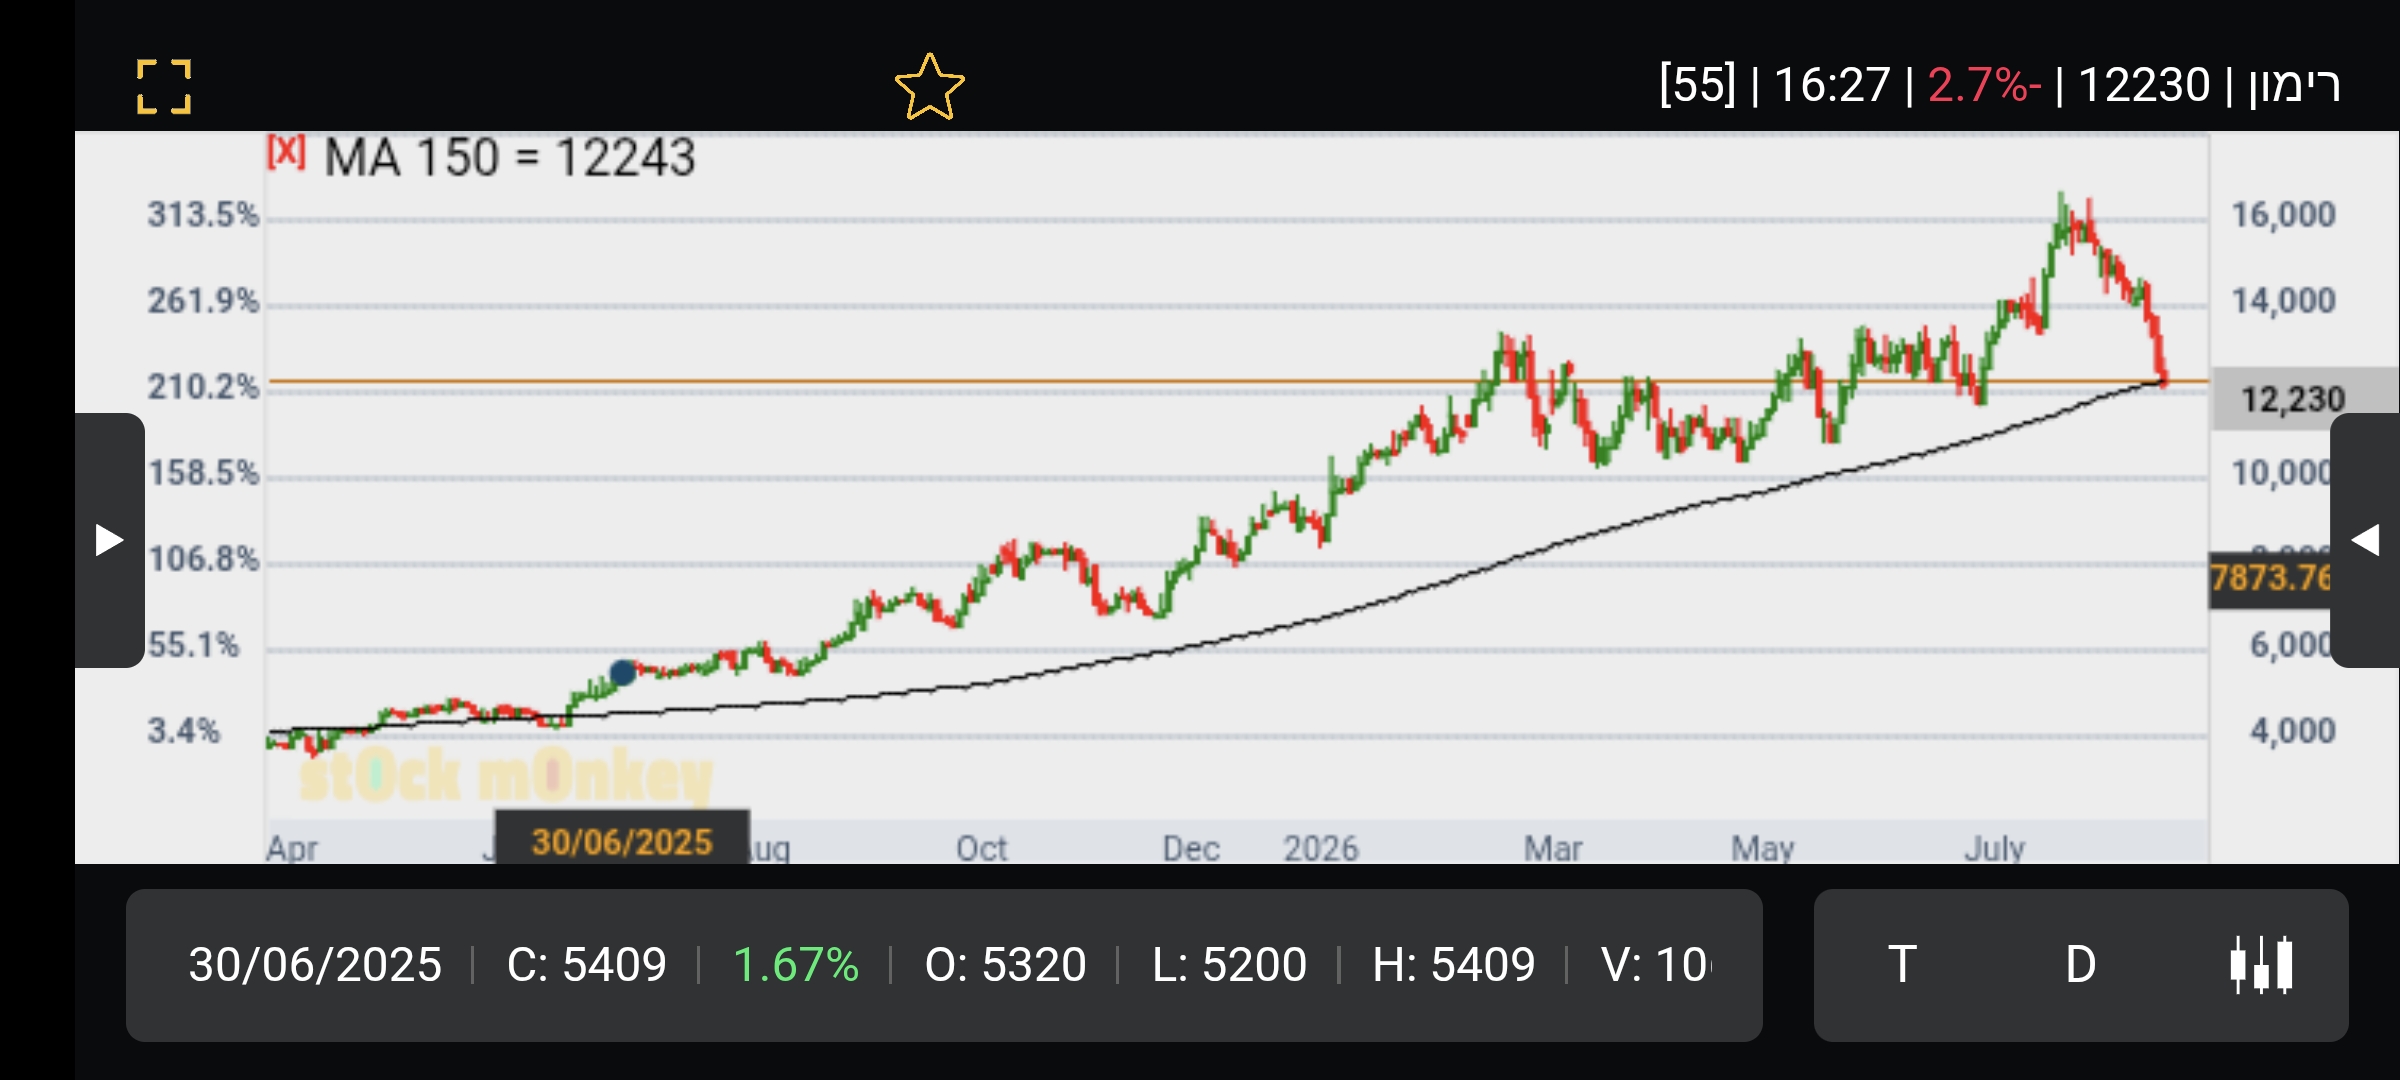
Task: Tap the -2.7% change value in header
Action: click(x=1984, y=85)
